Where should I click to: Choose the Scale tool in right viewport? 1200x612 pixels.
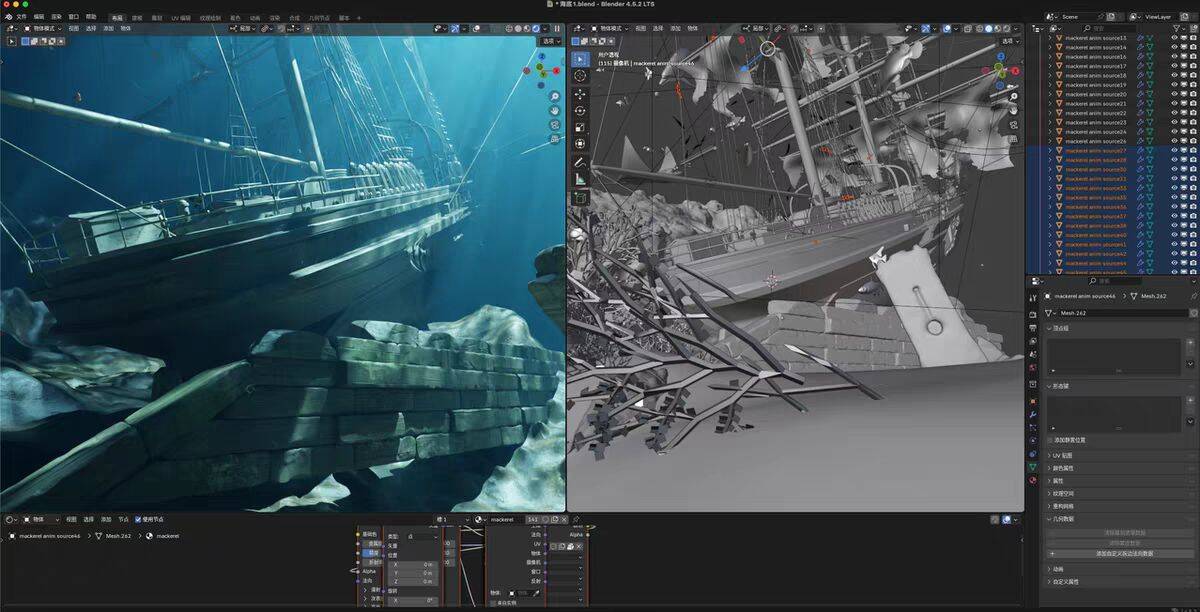coord(580,127)
